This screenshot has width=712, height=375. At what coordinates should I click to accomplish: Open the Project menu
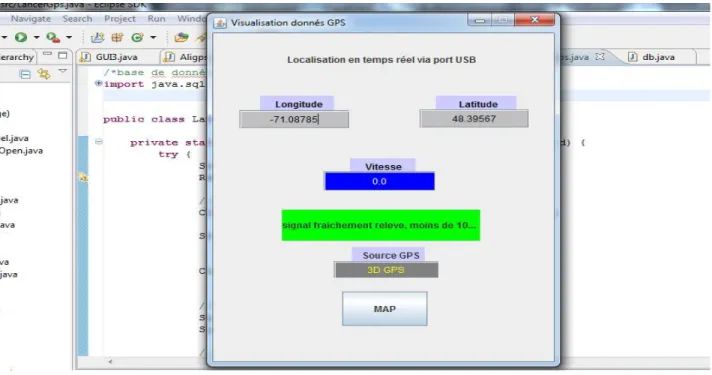(x=120, y=19)
